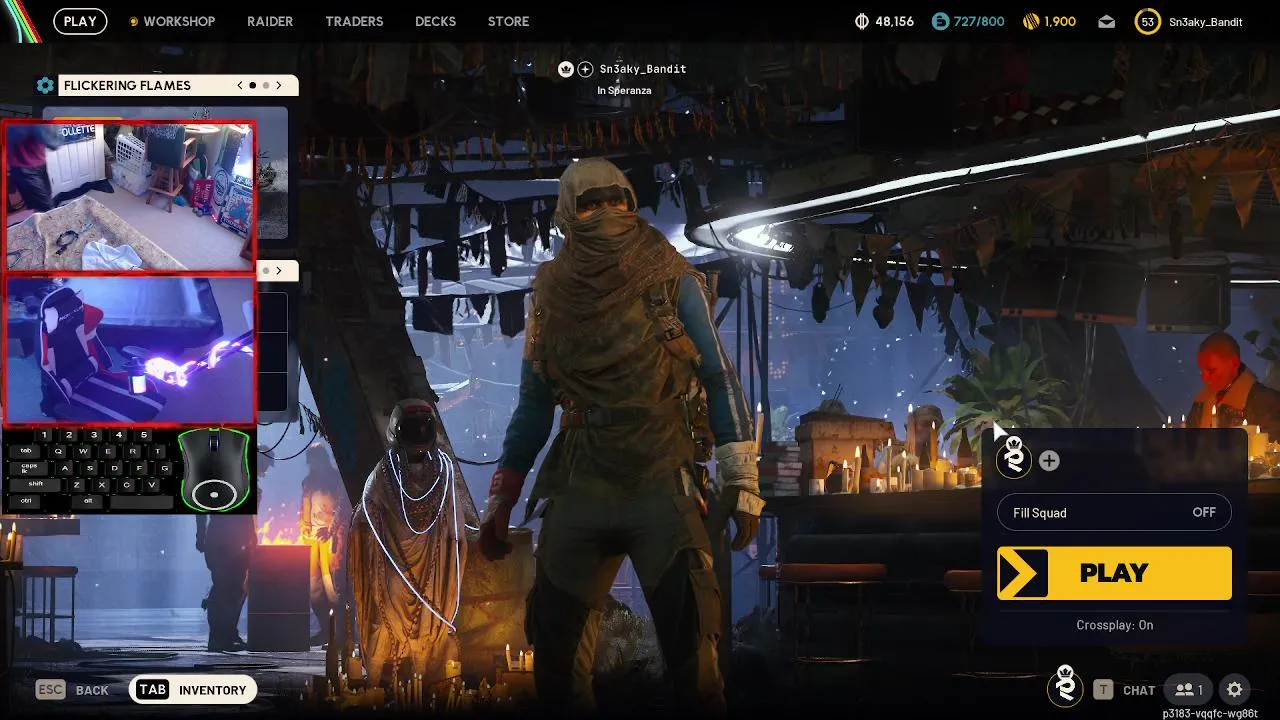Click the crown leader icon above the character

tap(566, 69)
